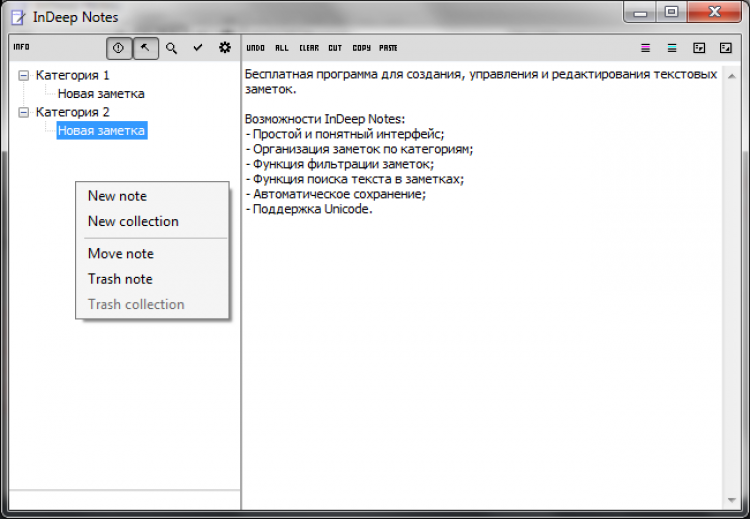Toggle the arrow pointer icon button
The width and height of the screenshot is (750, 519).
pyautogui.click(x=145, y=48)
